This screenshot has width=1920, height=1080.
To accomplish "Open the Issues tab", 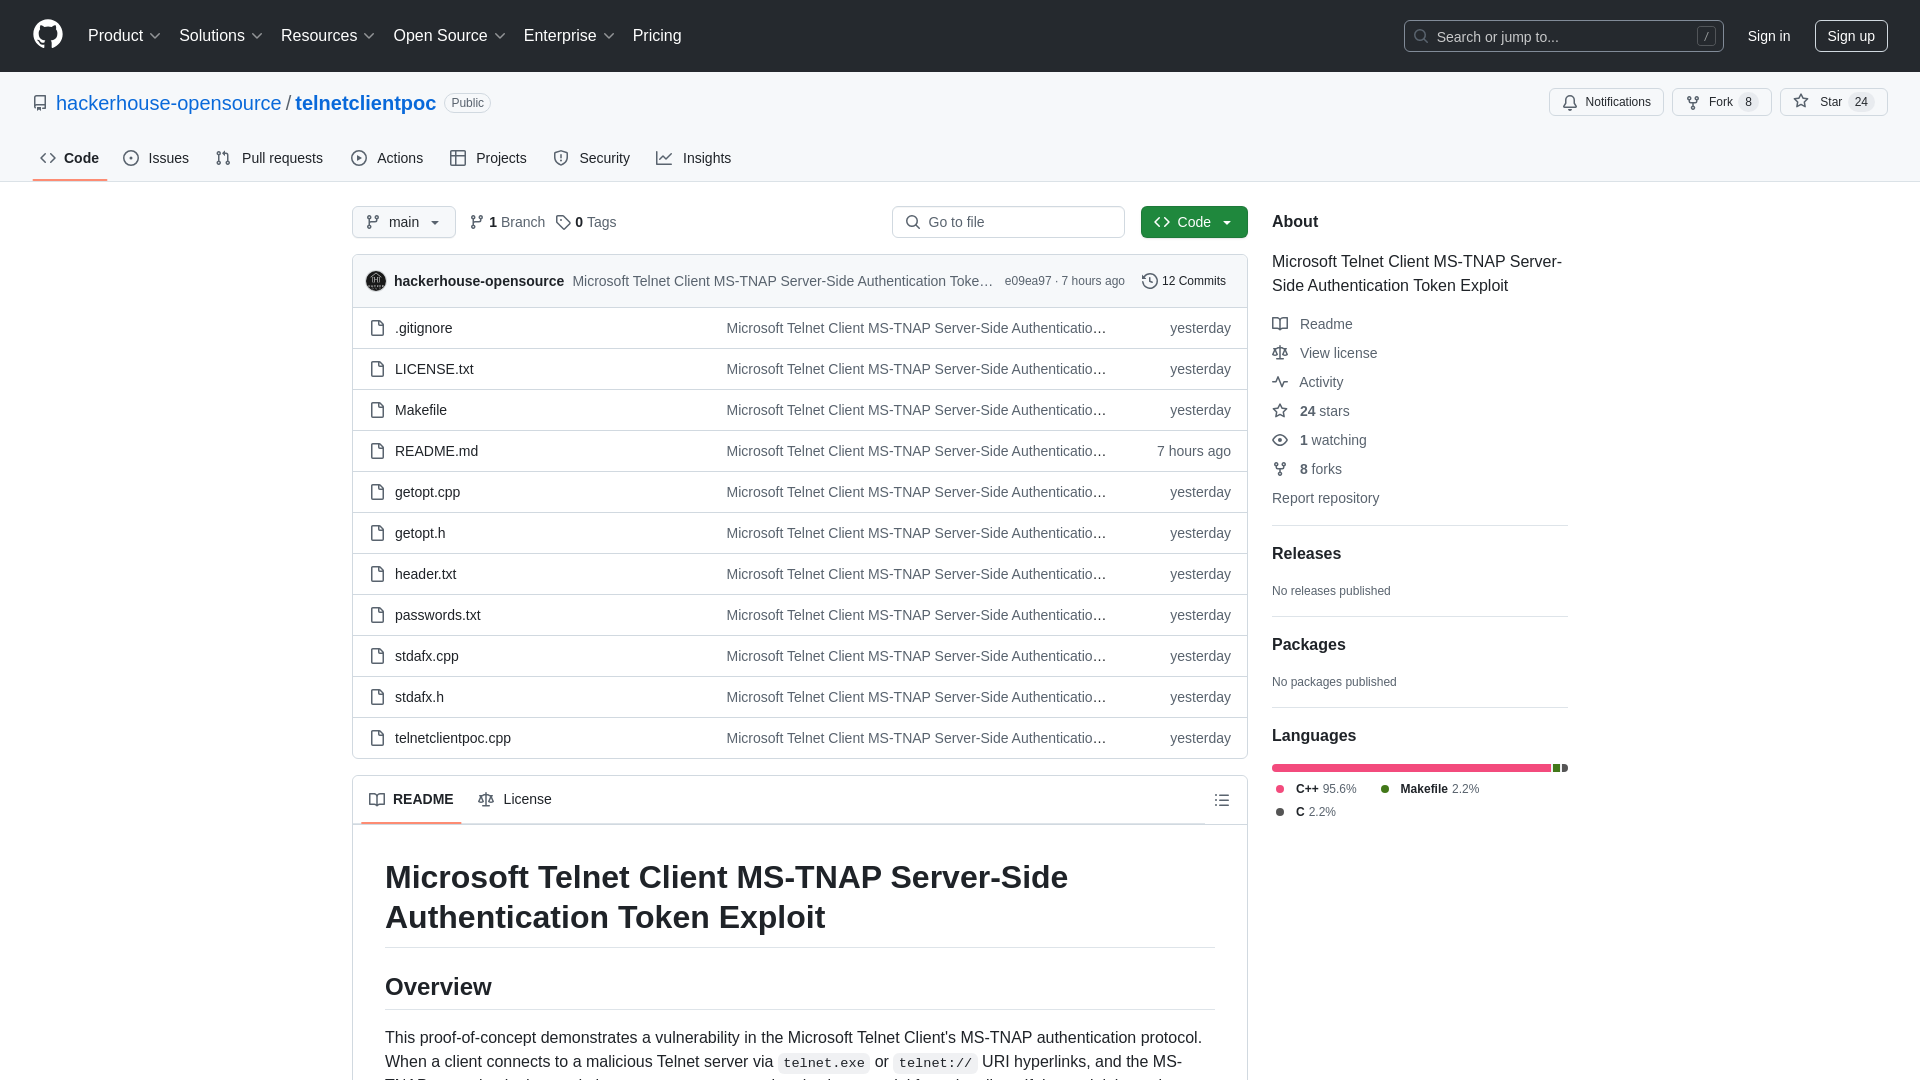I will pos(156,158).
